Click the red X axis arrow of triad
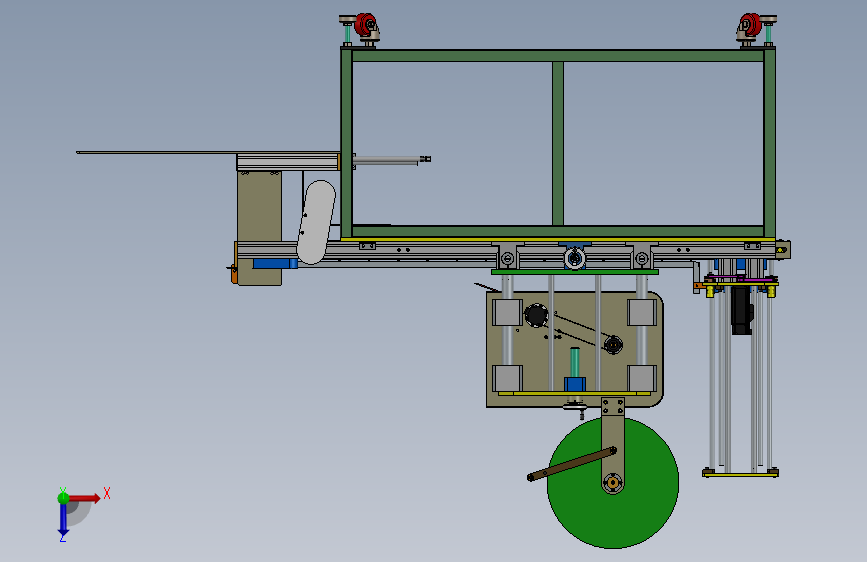 click(86, 498)
